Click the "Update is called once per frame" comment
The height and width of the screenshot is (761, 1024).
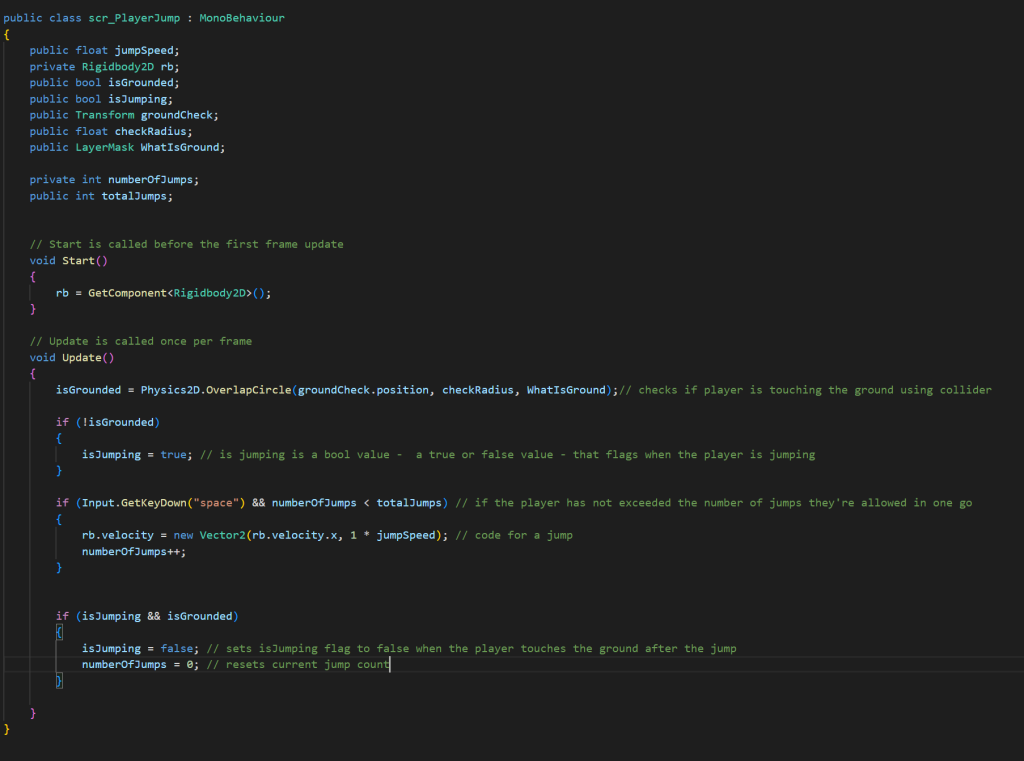tap(140, 342)
